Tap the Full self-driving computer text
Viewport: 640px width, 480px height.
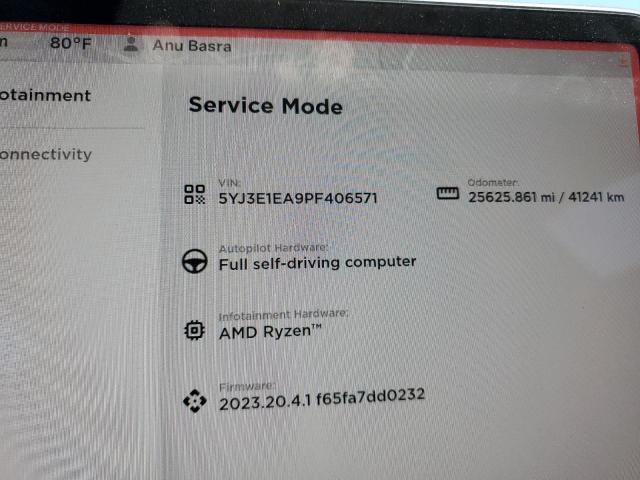tap(318, 263)
